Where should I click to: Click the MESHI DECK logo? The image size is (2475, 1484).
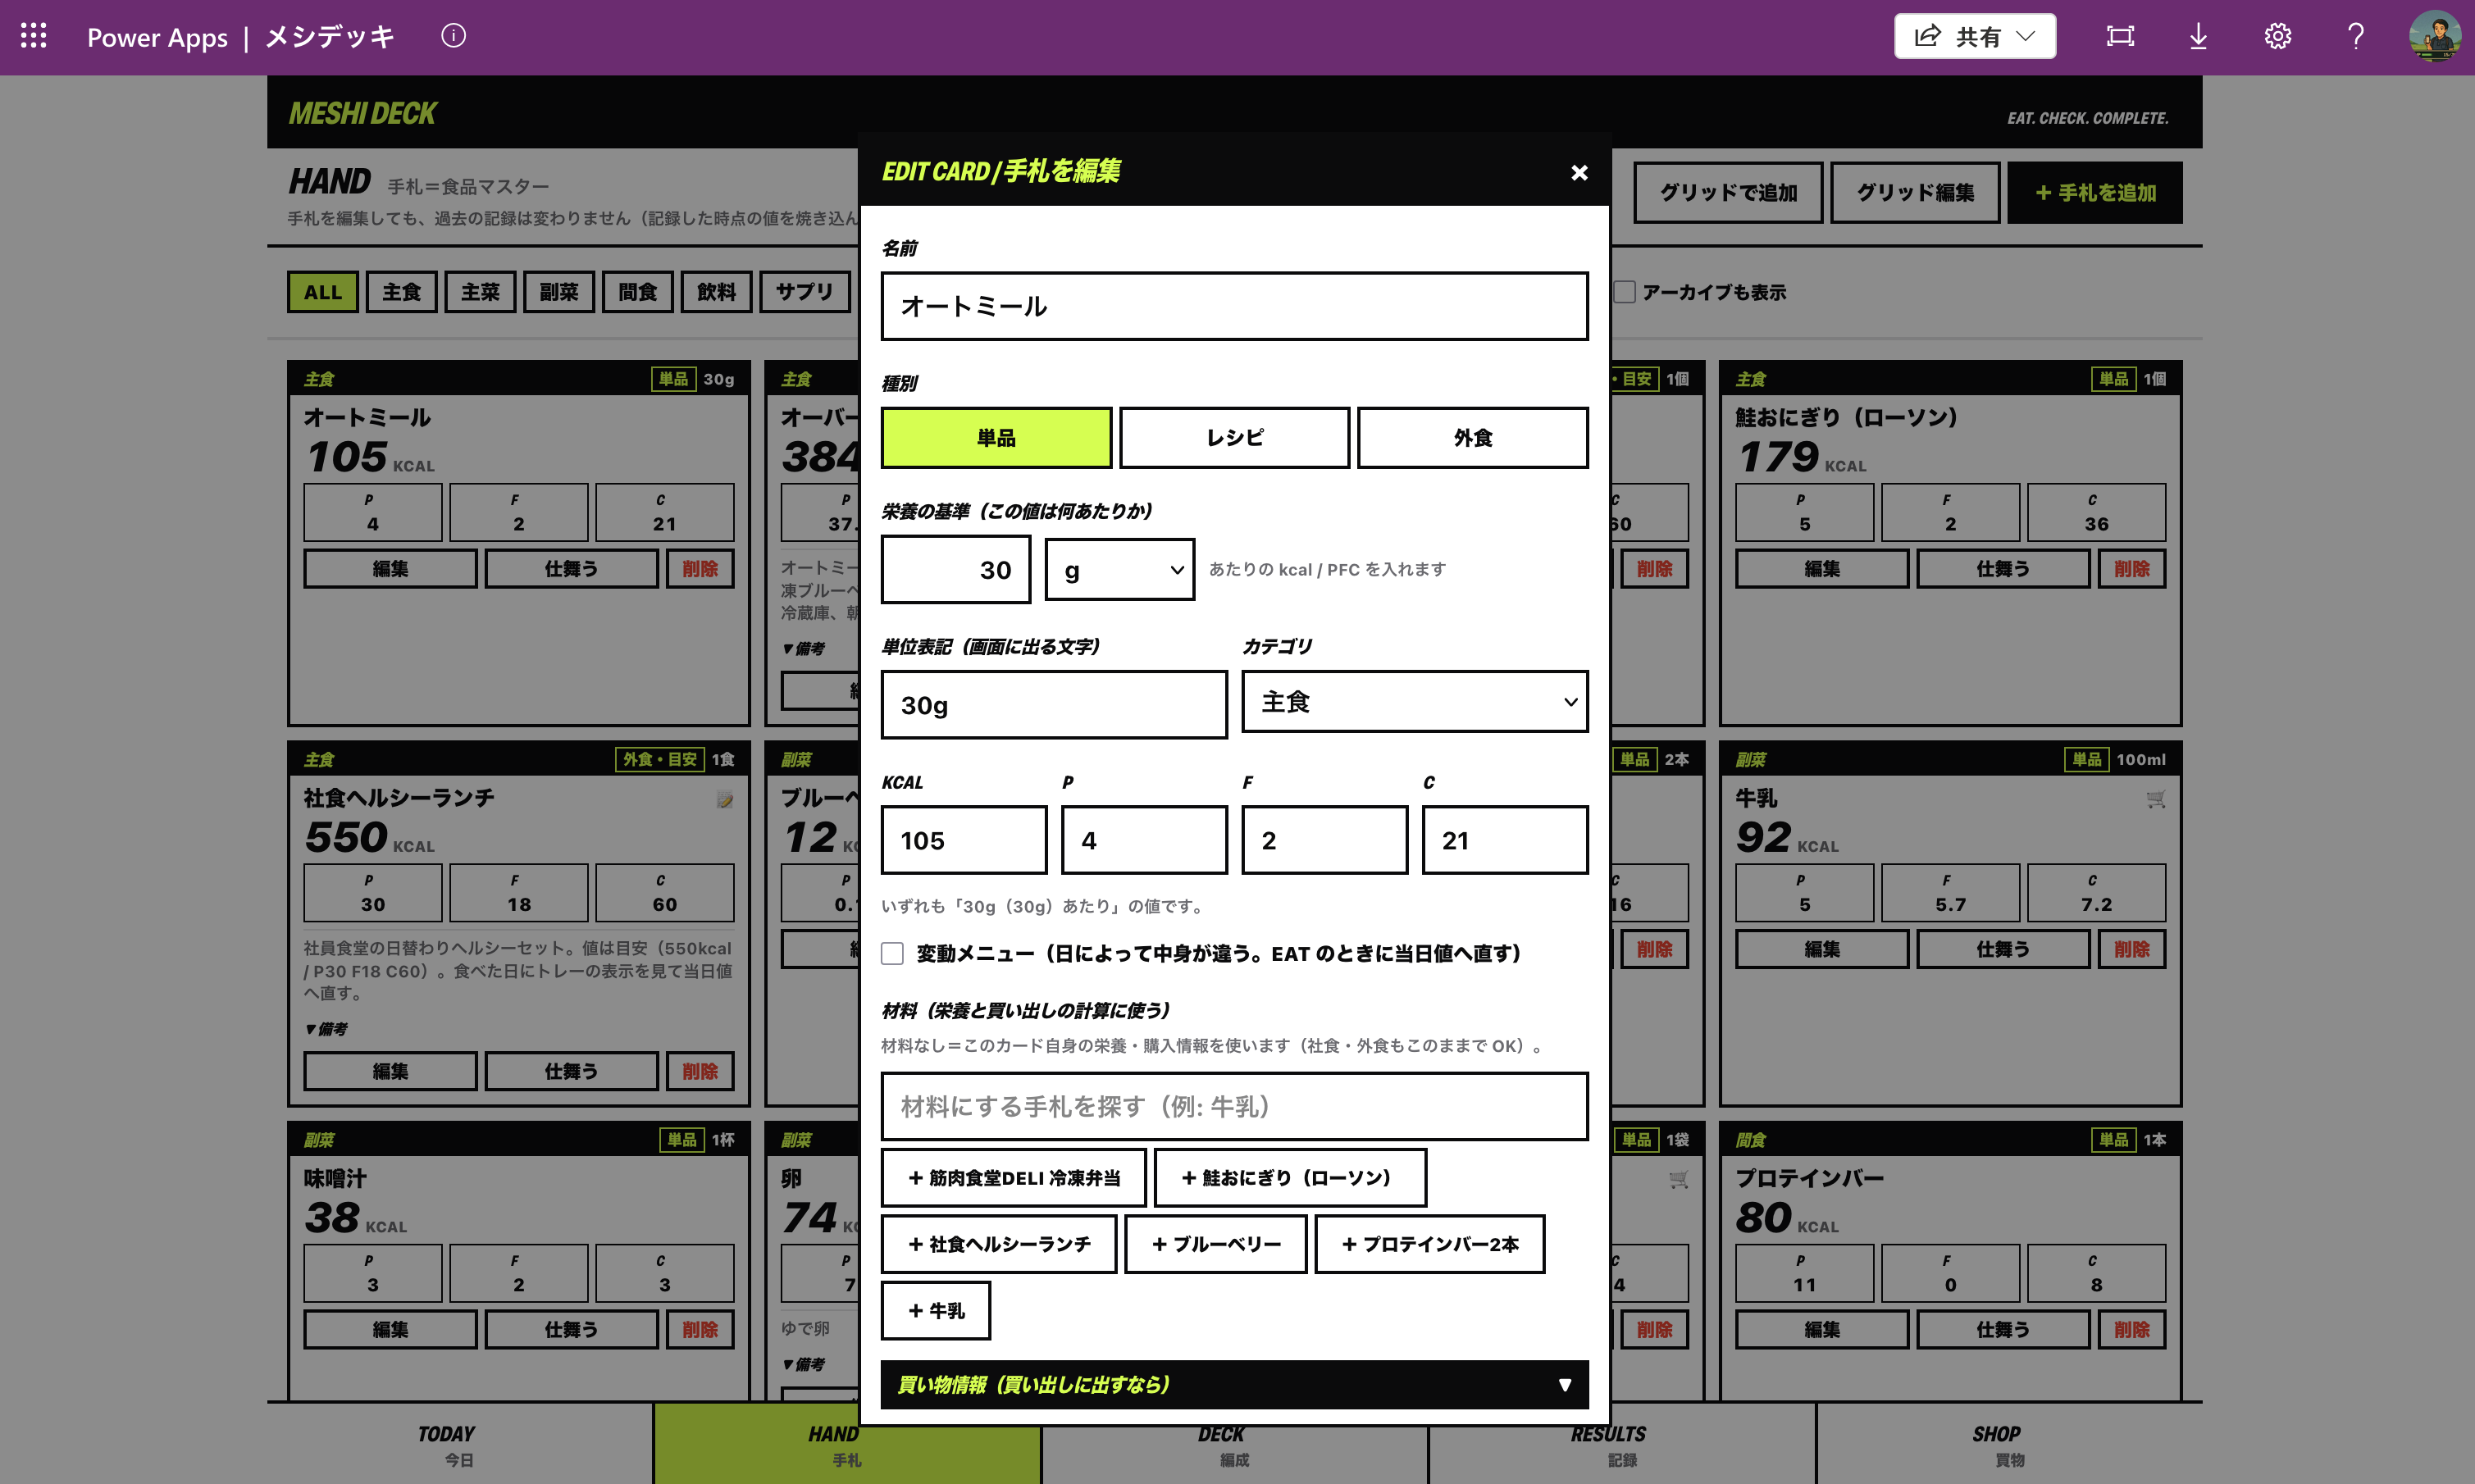[x=362, y=113]
